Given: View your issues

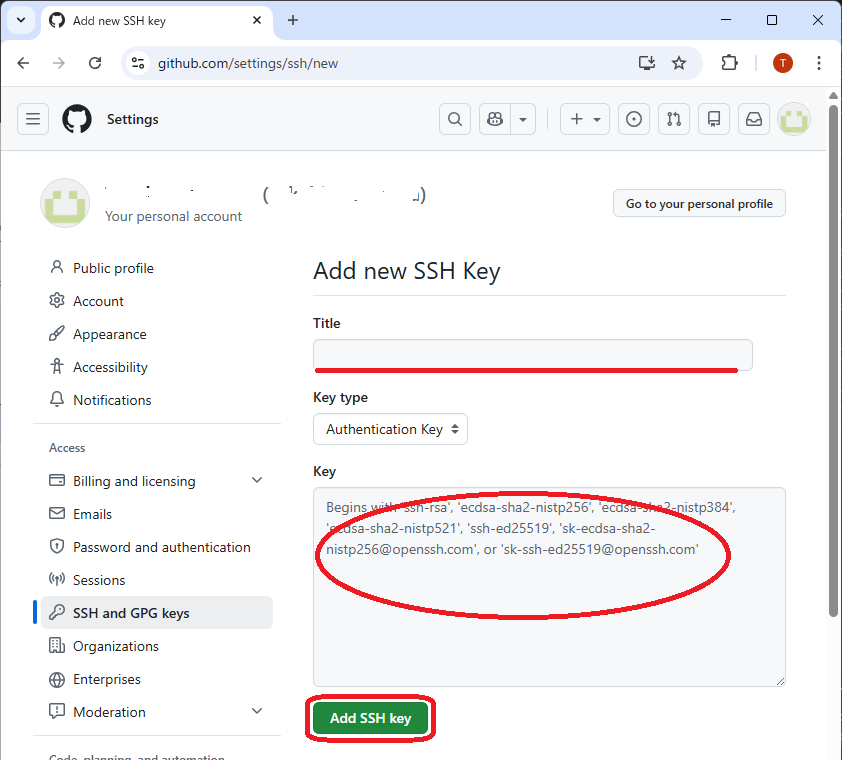Looking at the screenshot, I should (634, 119).
